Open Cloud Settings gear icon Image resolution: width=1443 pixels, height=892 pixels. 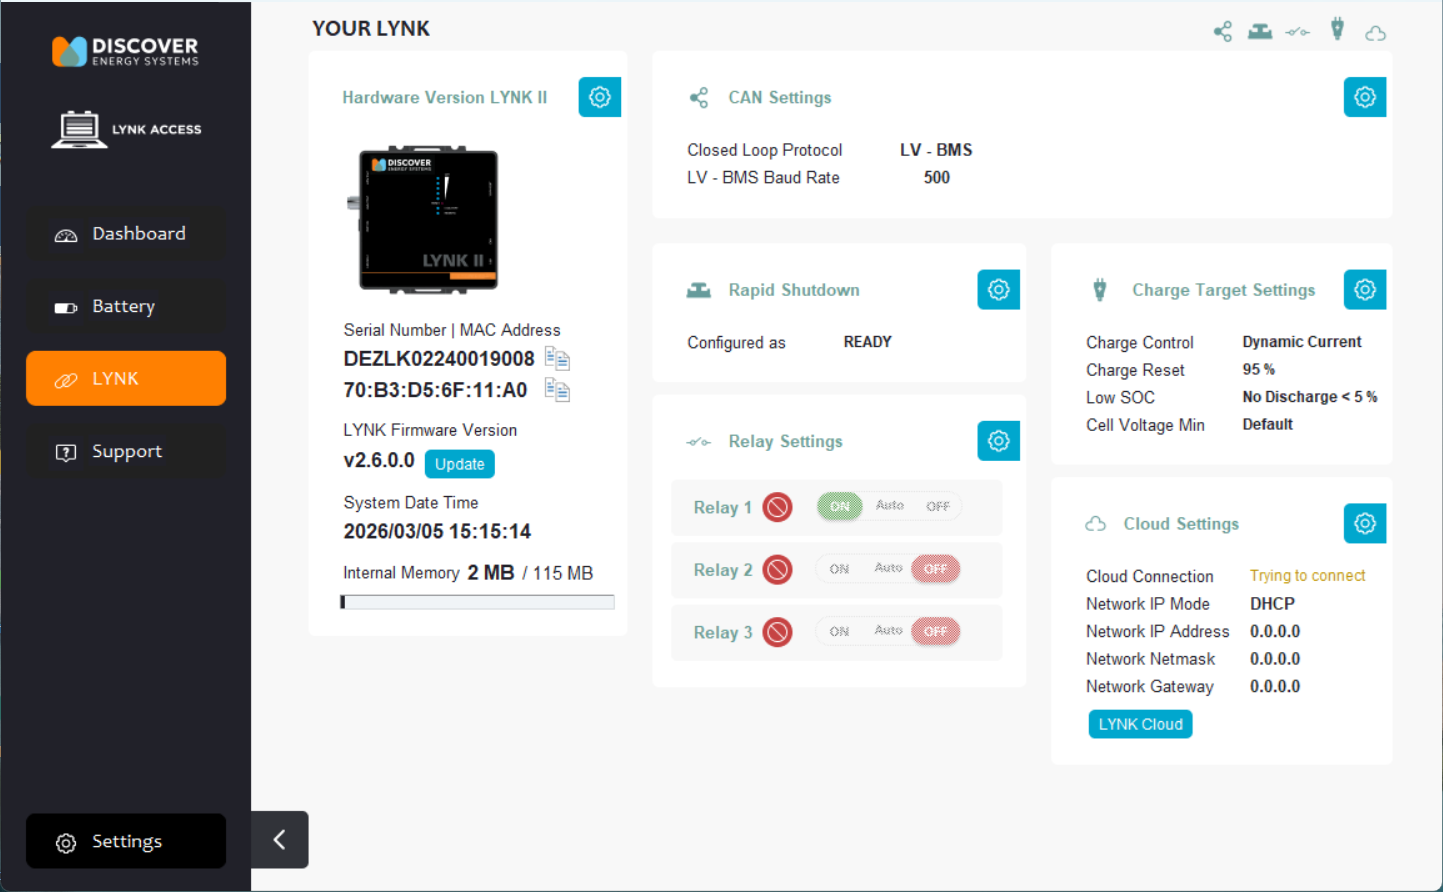tap(1364, 523)
